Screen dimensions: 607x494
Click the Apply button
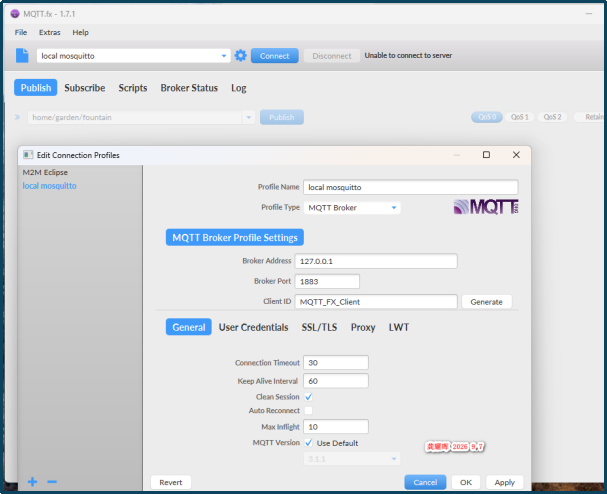tap(504, 482)
